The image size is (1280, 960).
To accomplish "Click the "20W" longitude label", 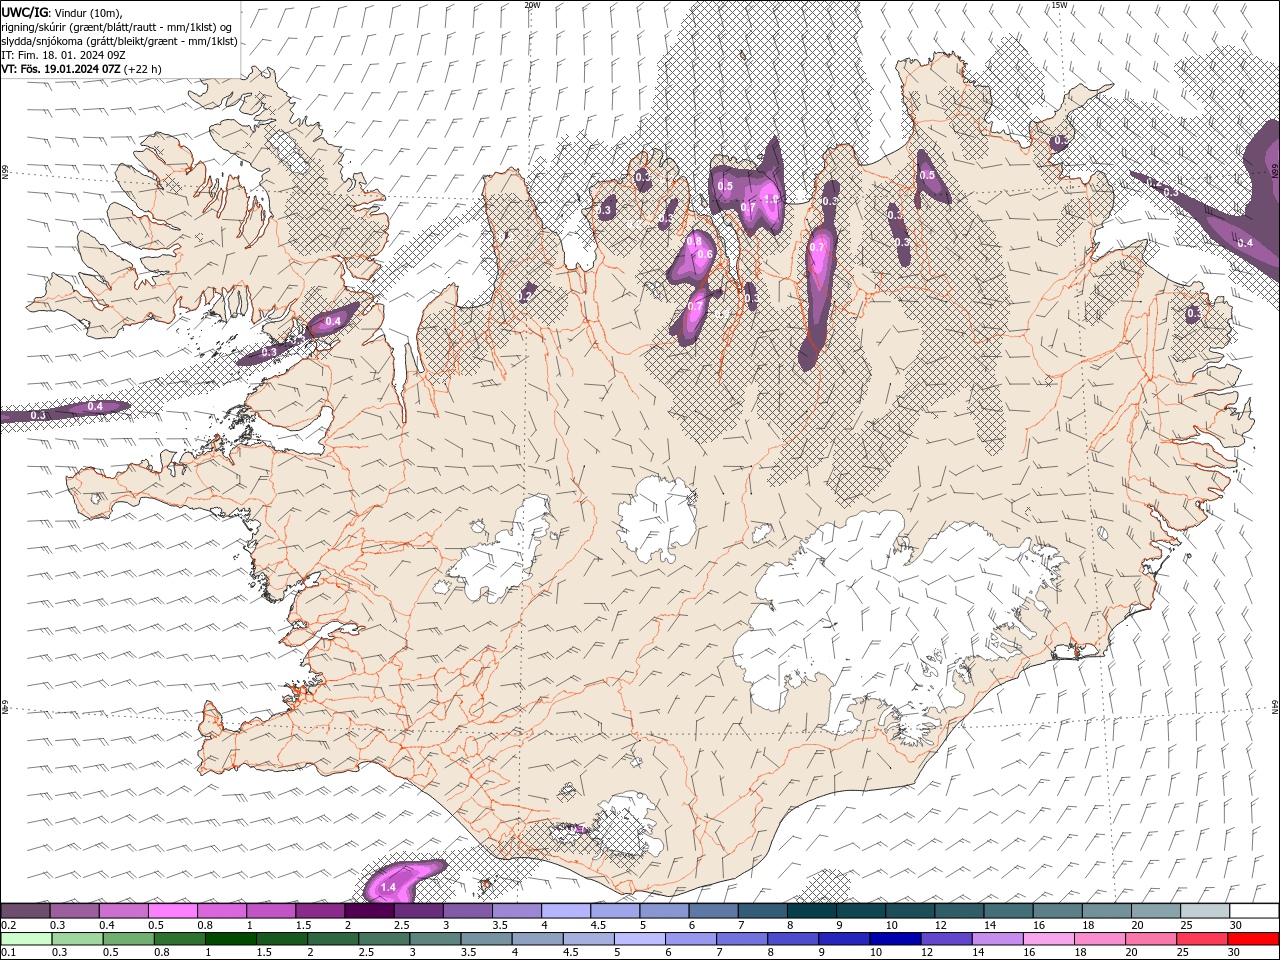I will click(x=532, y=5).
